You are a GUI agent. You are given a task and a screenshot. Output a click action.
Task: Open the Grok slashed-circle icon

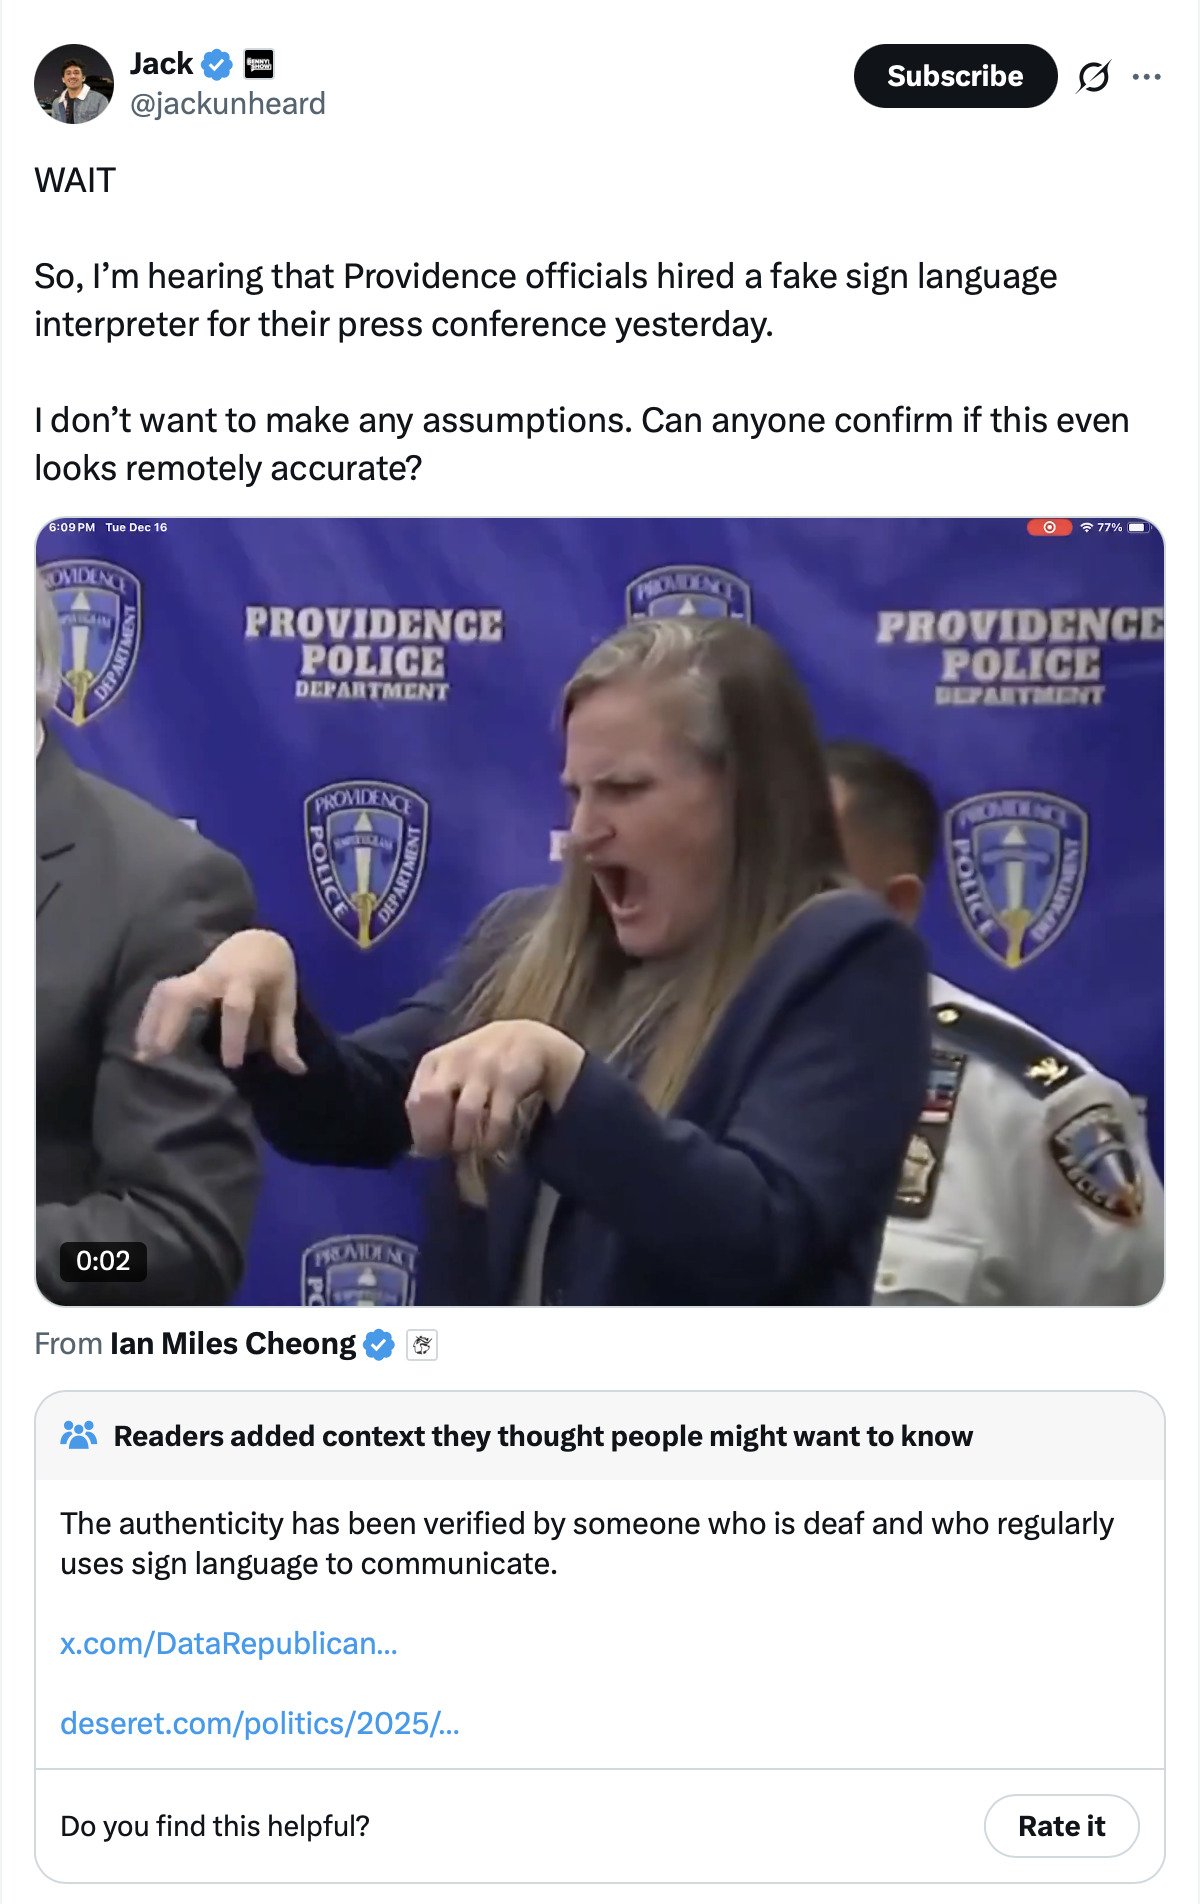point(1093,77)
